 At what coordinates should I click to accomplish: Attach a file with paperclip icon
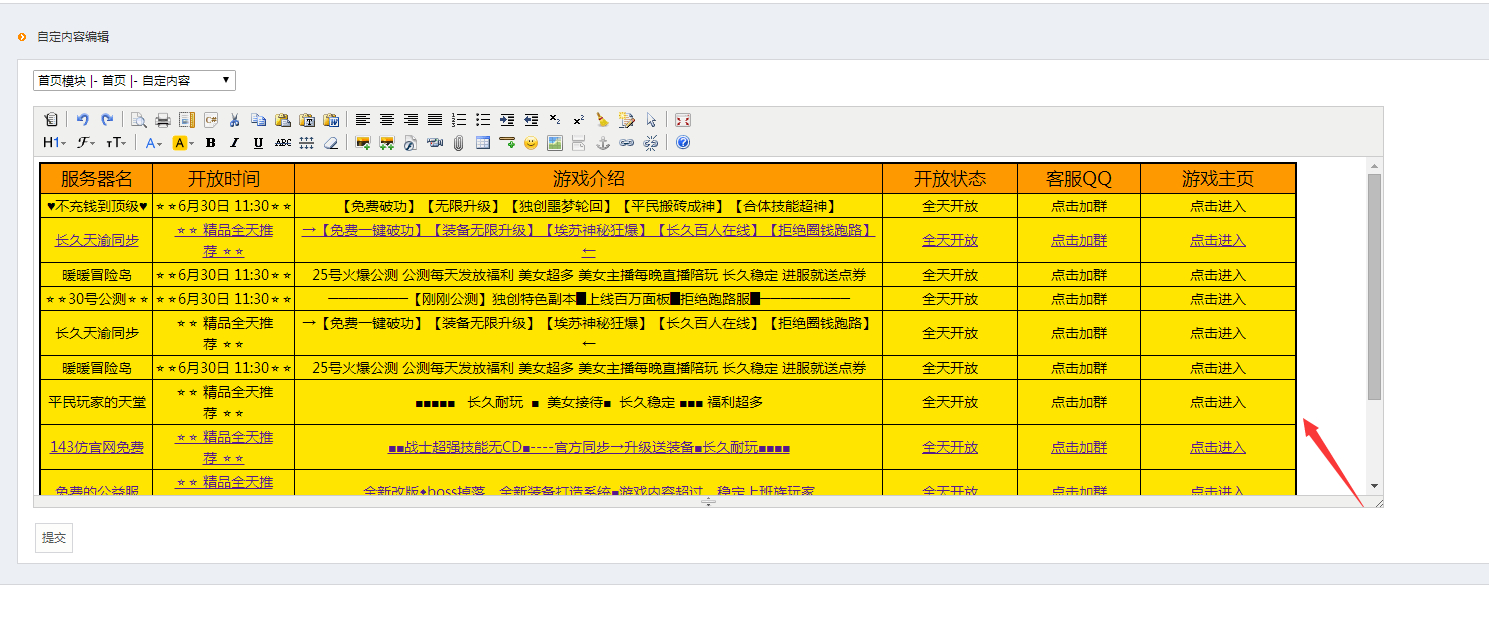(x=459, y=143)
